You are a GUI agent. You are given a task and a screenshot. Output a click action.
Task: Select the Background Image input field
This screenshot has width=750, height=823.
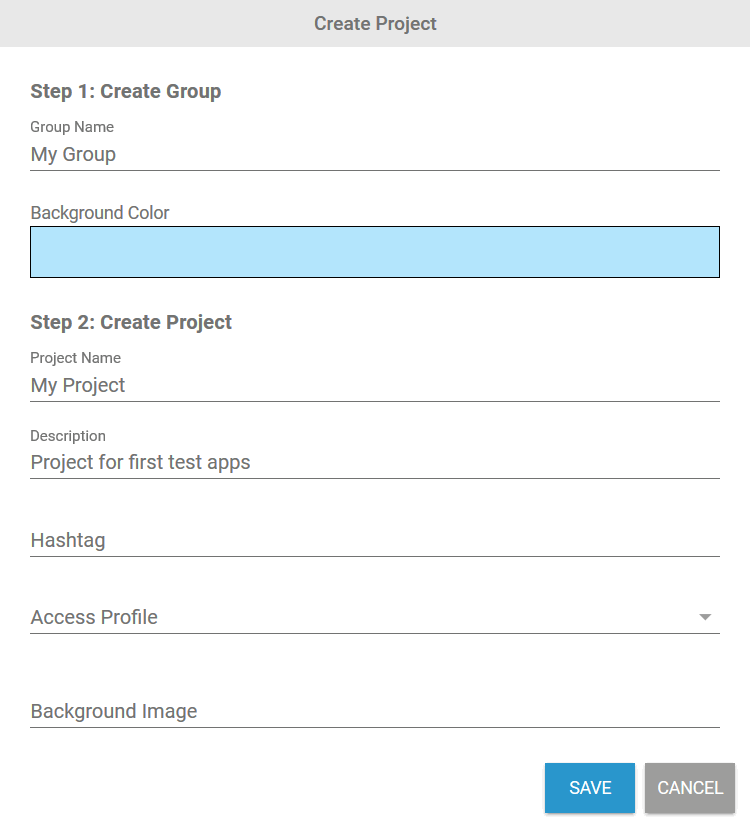click(375, 711)
